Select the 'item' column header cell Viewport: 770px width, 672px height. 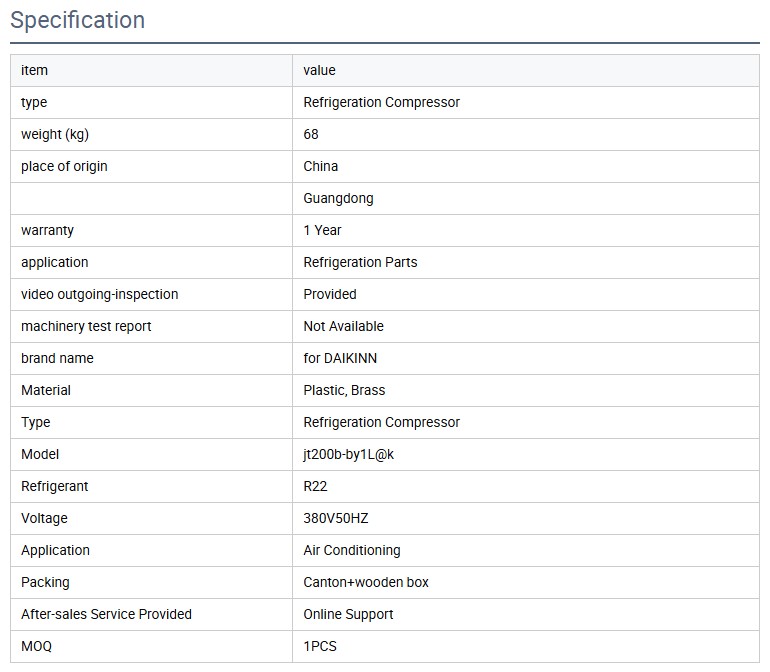point(34,70)
